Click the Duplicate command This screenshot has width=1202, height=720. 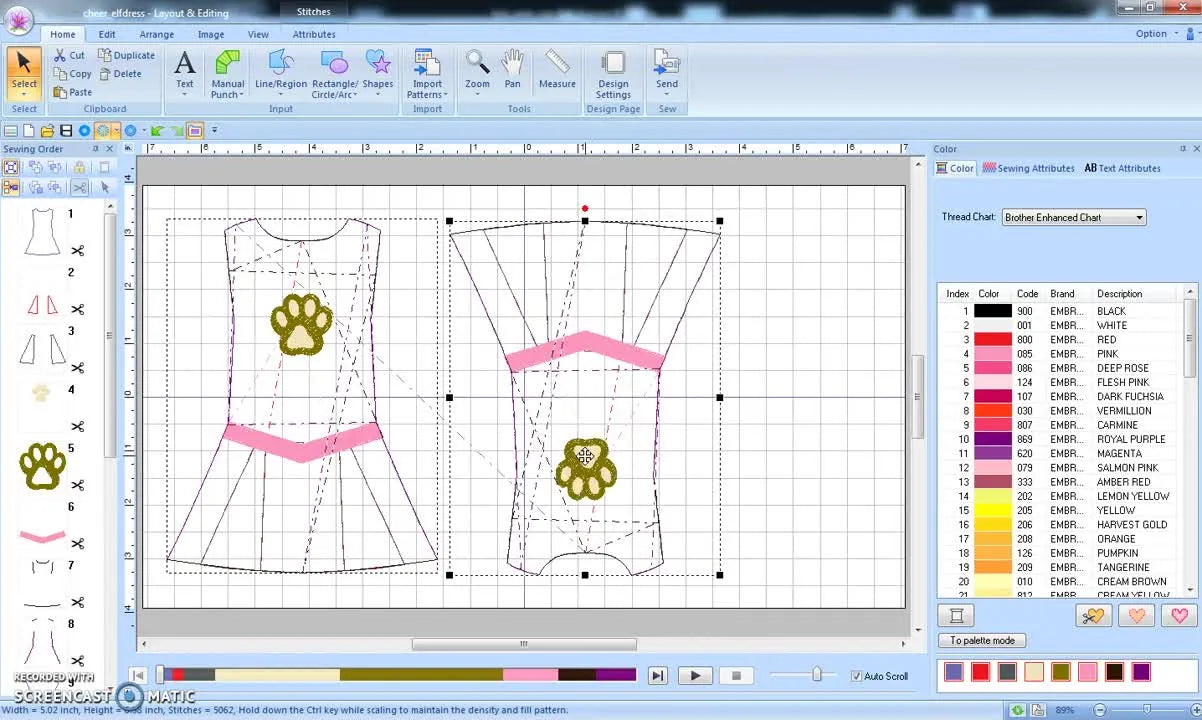tap(126, 55)
